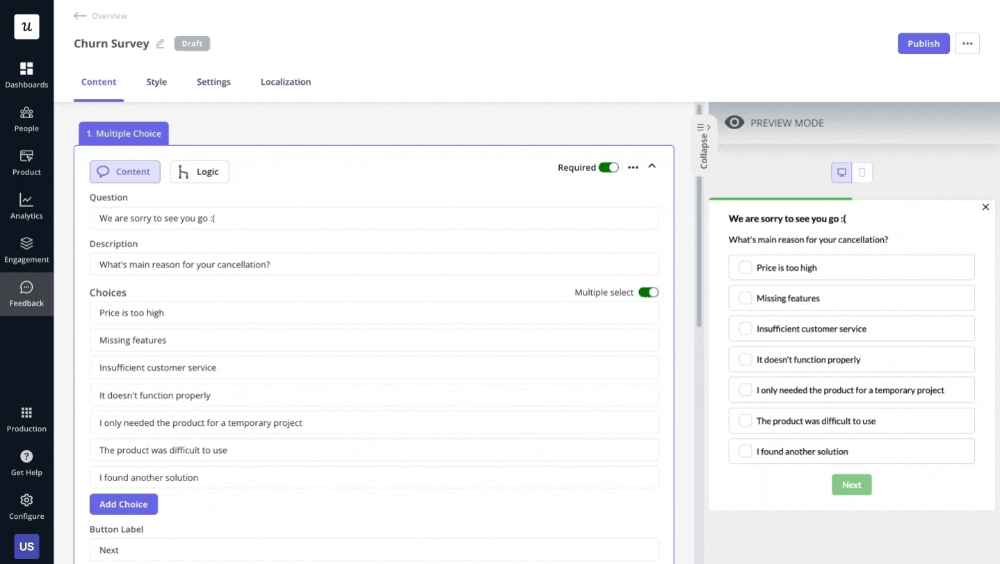Click Next in the preview
This screenshot has height=564, width=1000.
tap(851, 485)
